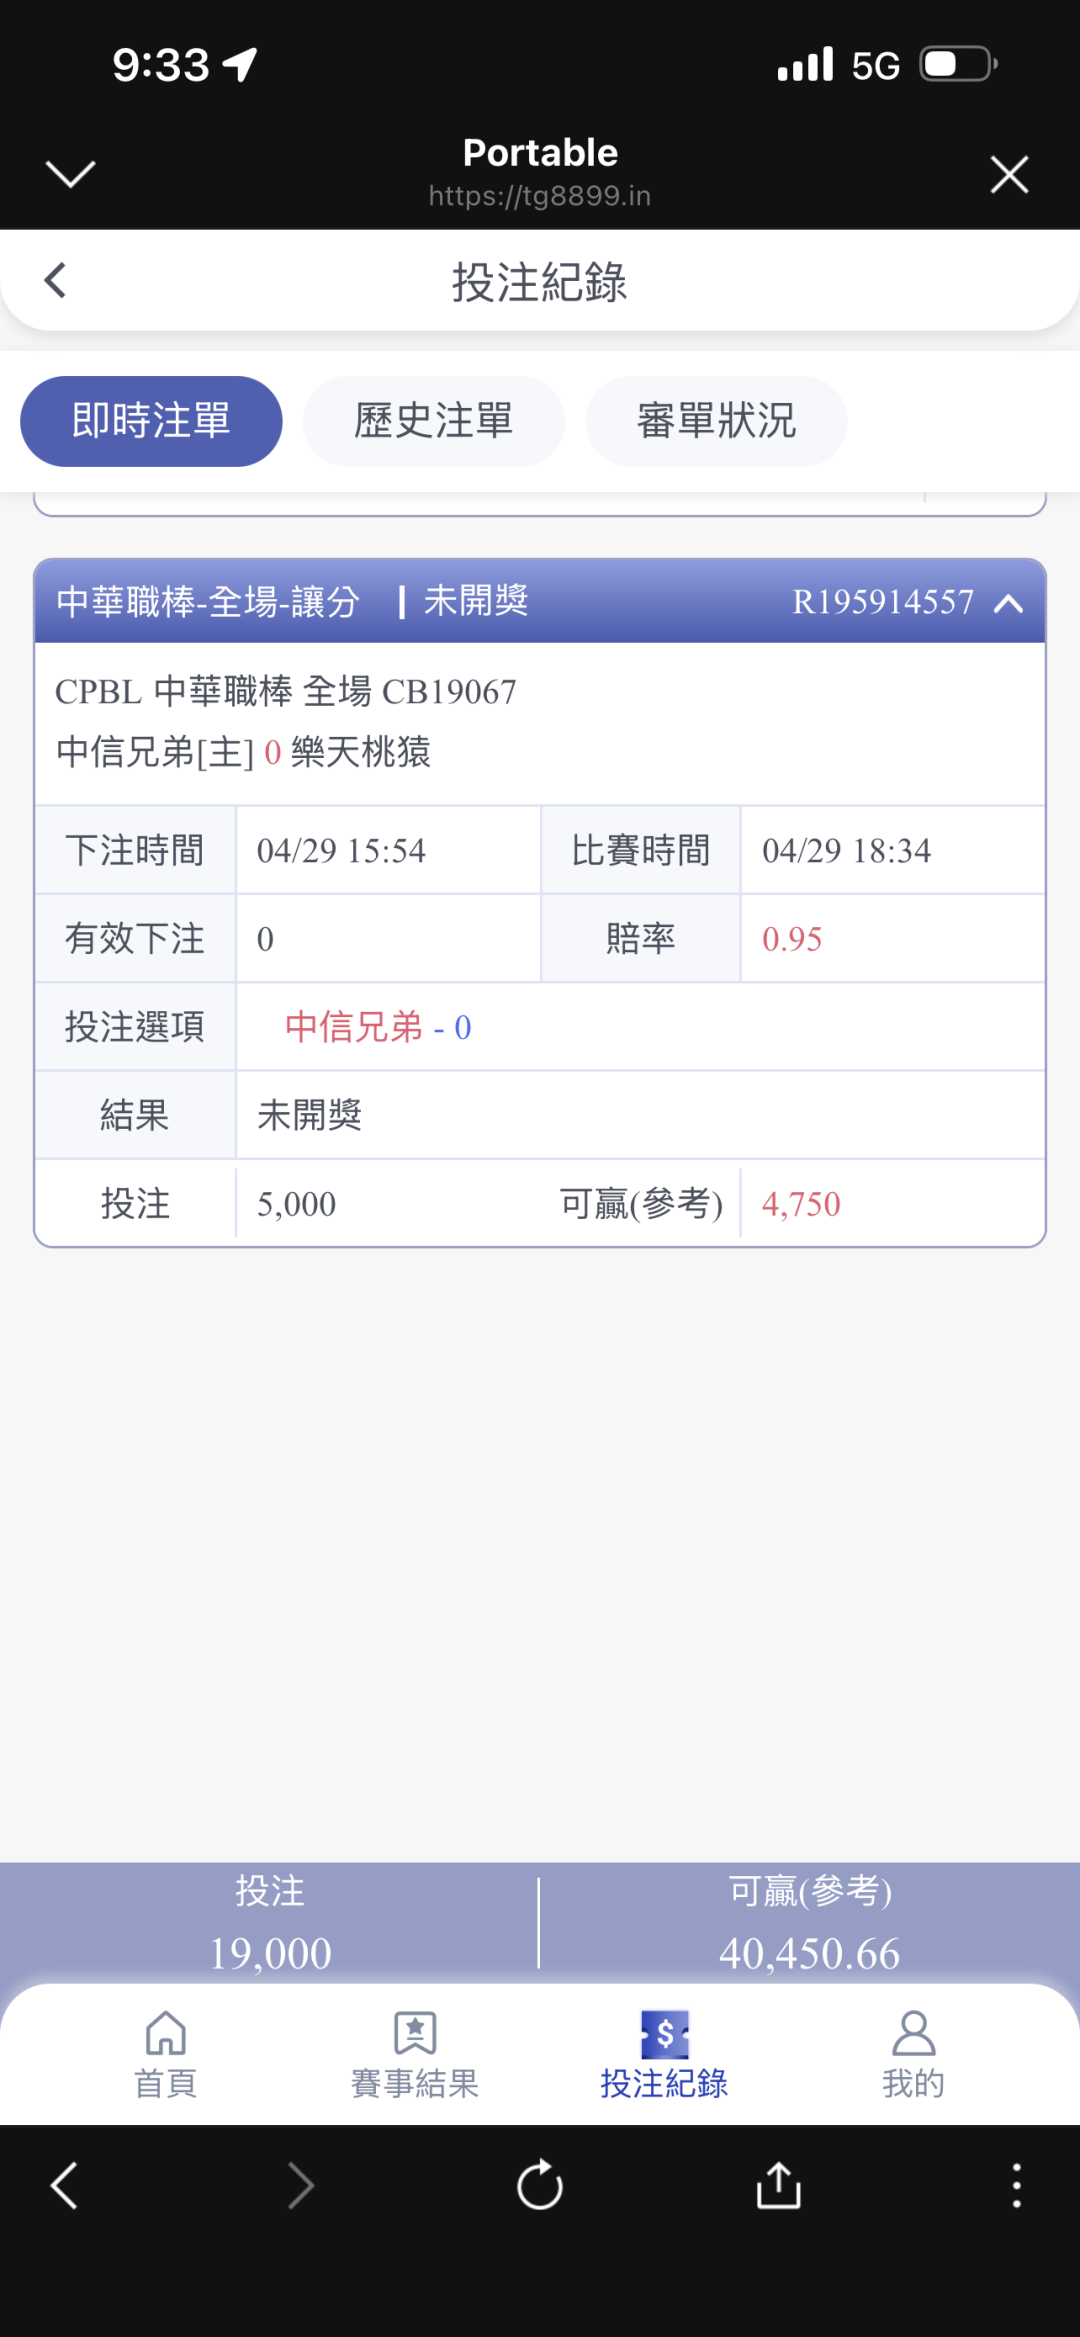
Task: Tap the tg8899.in URL text
Action: (x=540, y=196)
